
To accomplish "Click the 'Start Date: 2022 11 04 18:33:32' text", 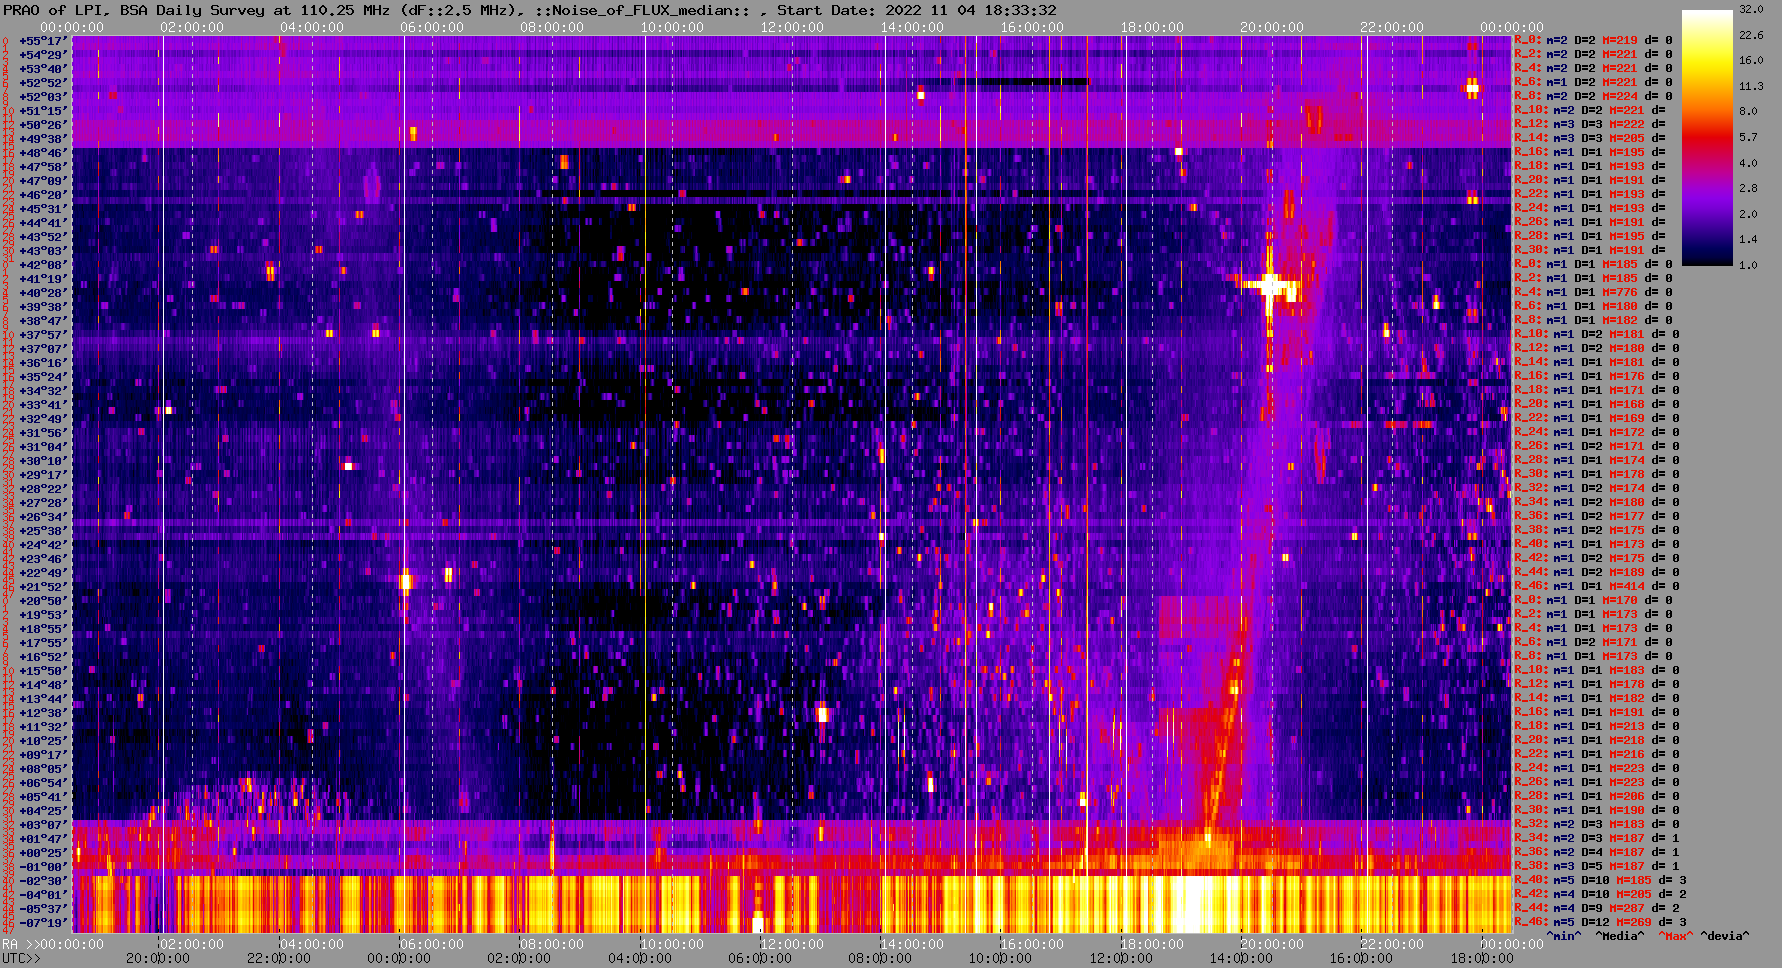I will coord(917,10).
